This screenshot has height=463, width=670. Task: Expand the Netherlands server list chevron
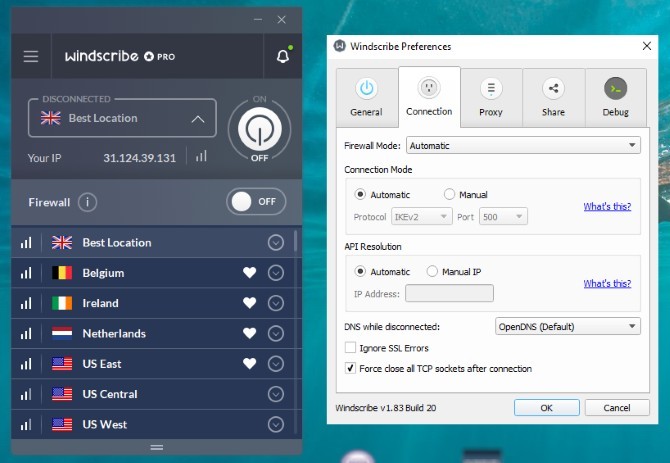pyautogui.click(x=276, y=333)
